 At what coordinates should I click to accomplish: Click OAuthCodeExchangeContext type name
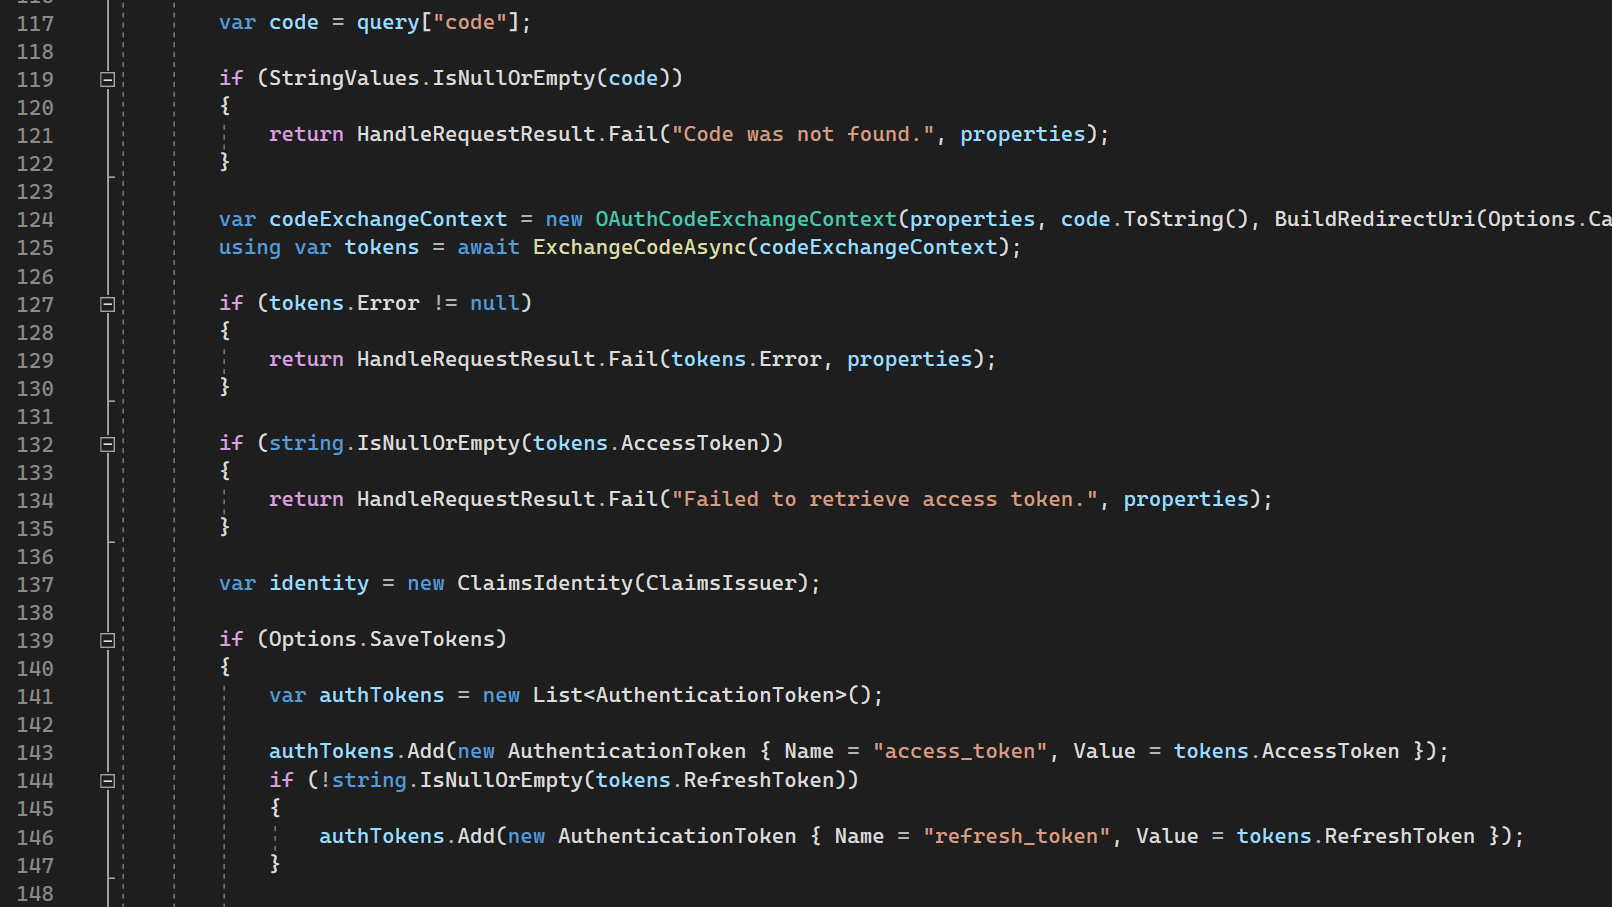(x=746, y=219)
